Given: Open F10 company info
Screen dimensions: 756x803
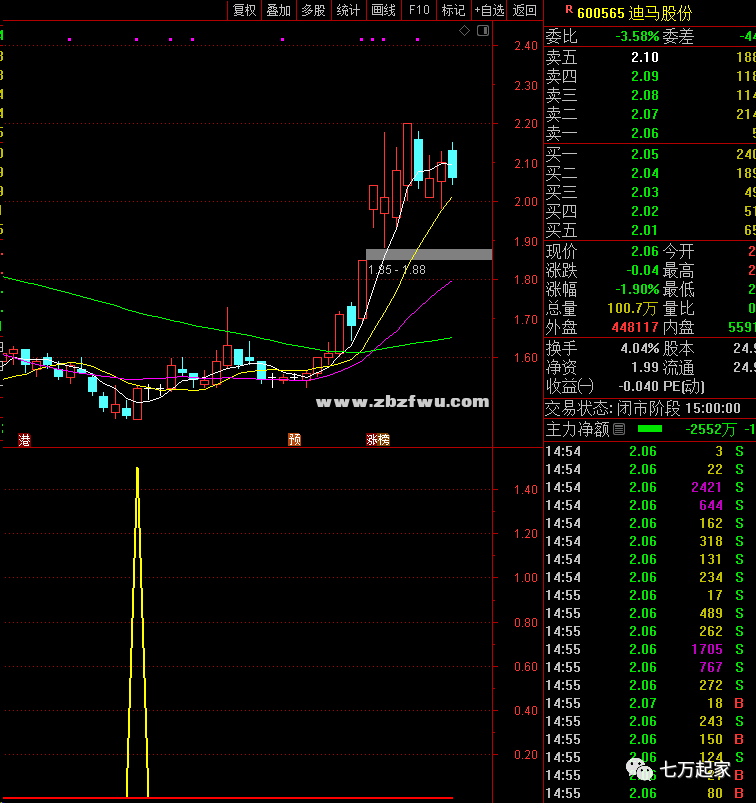Looking at the screenshot, I should pyautogui.click(x=418, y=10).
